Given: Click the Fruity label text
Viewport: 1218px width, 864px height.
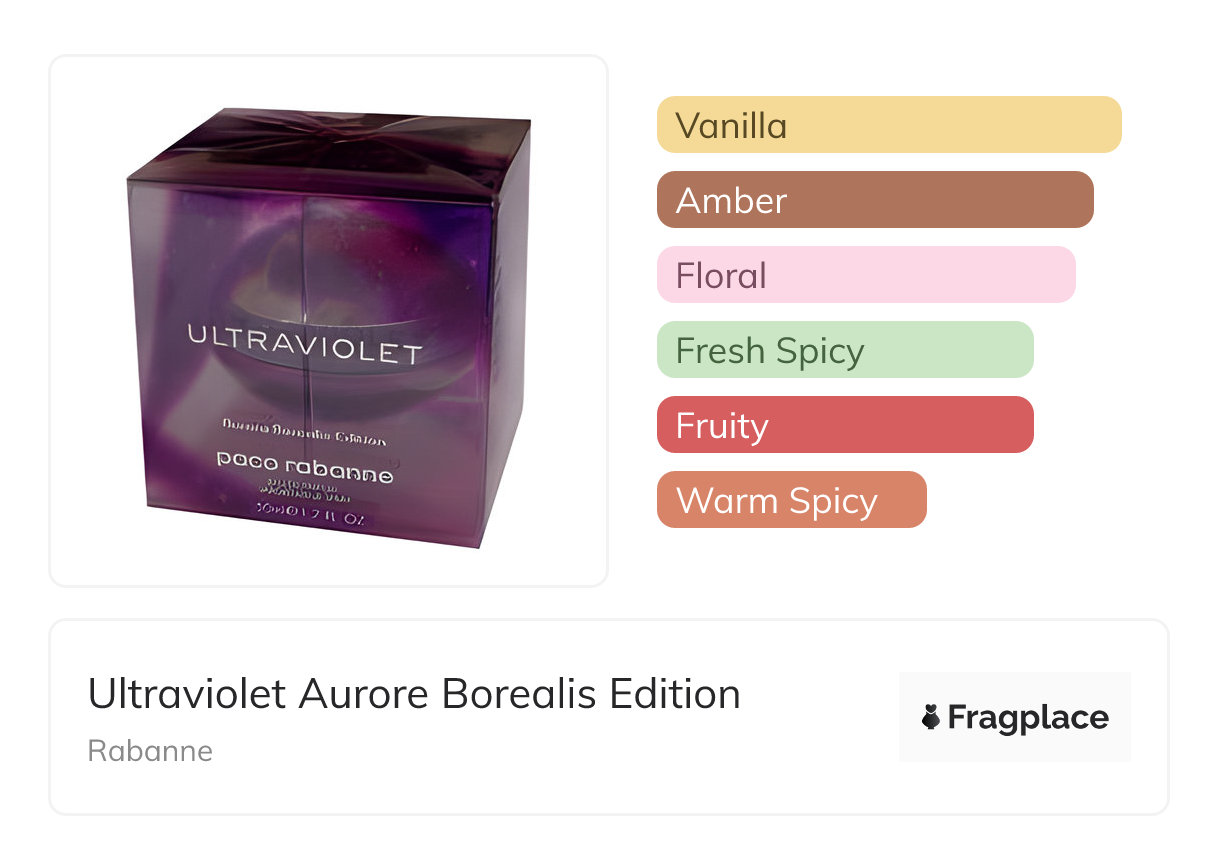Looking at the screenshot, I should [722, 426].
